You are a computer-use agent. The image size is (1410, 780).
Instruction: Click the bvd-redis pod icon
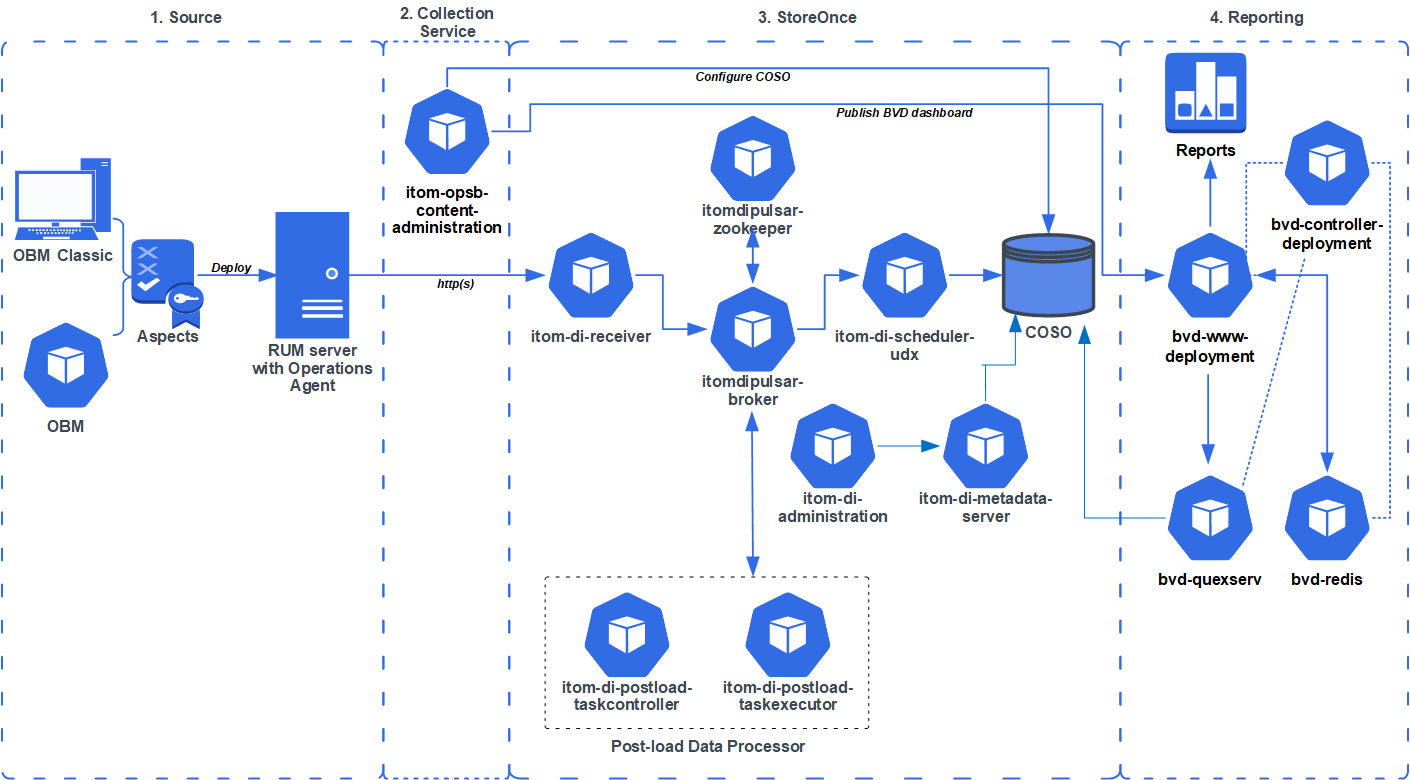tap(1327, 519)
